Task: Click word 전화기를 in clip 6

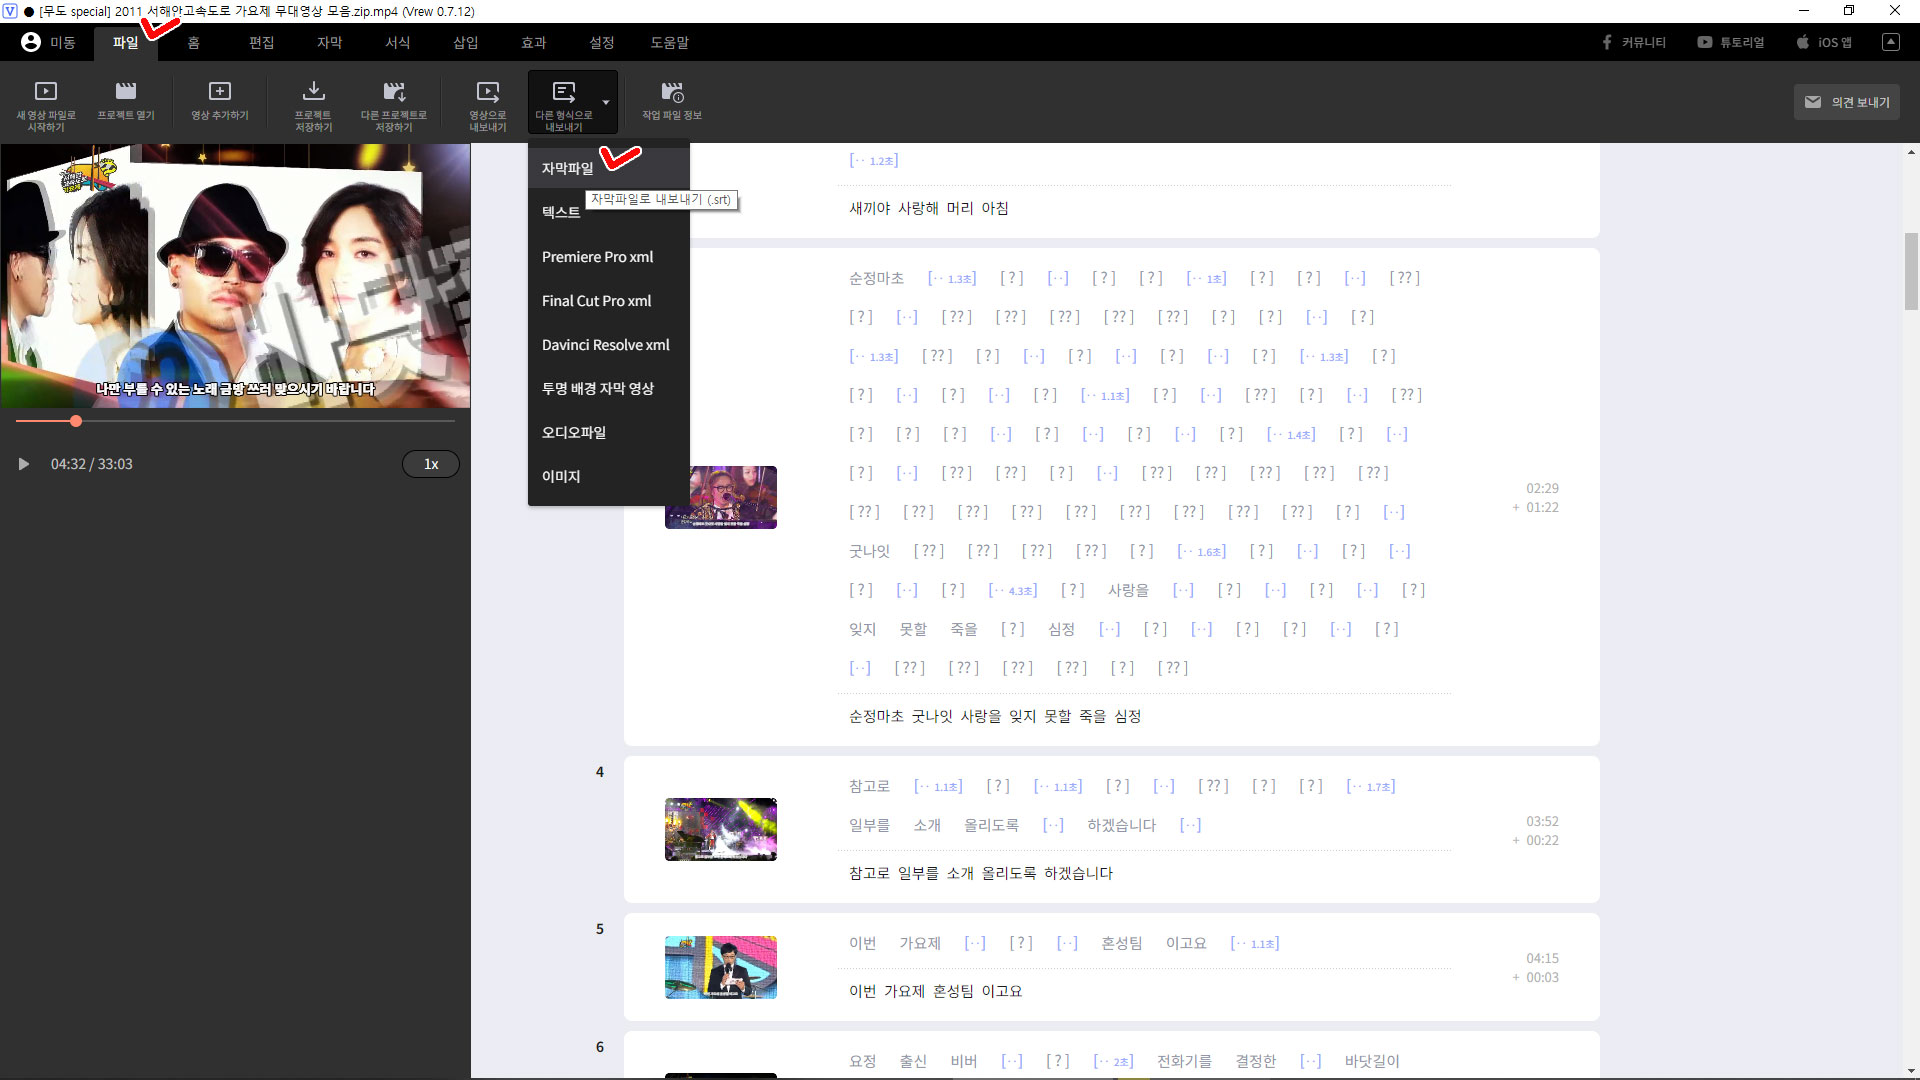Action: (1184, 1061)
